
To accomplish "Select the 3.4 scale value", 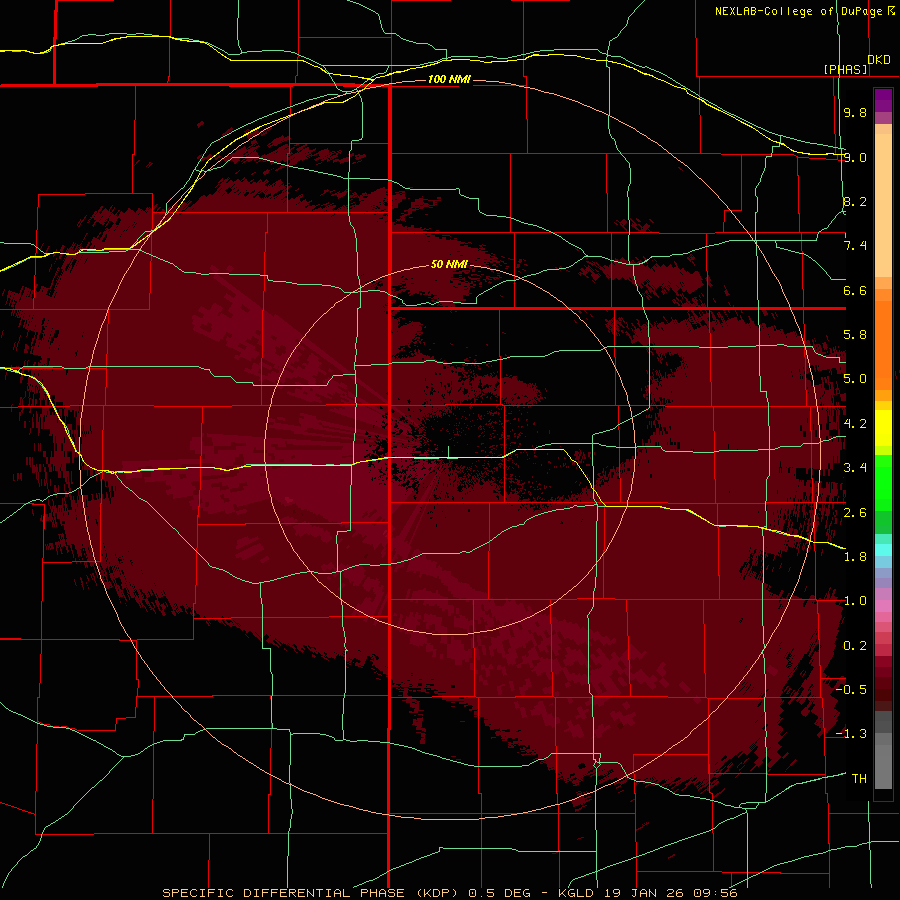I will point(855,468).
